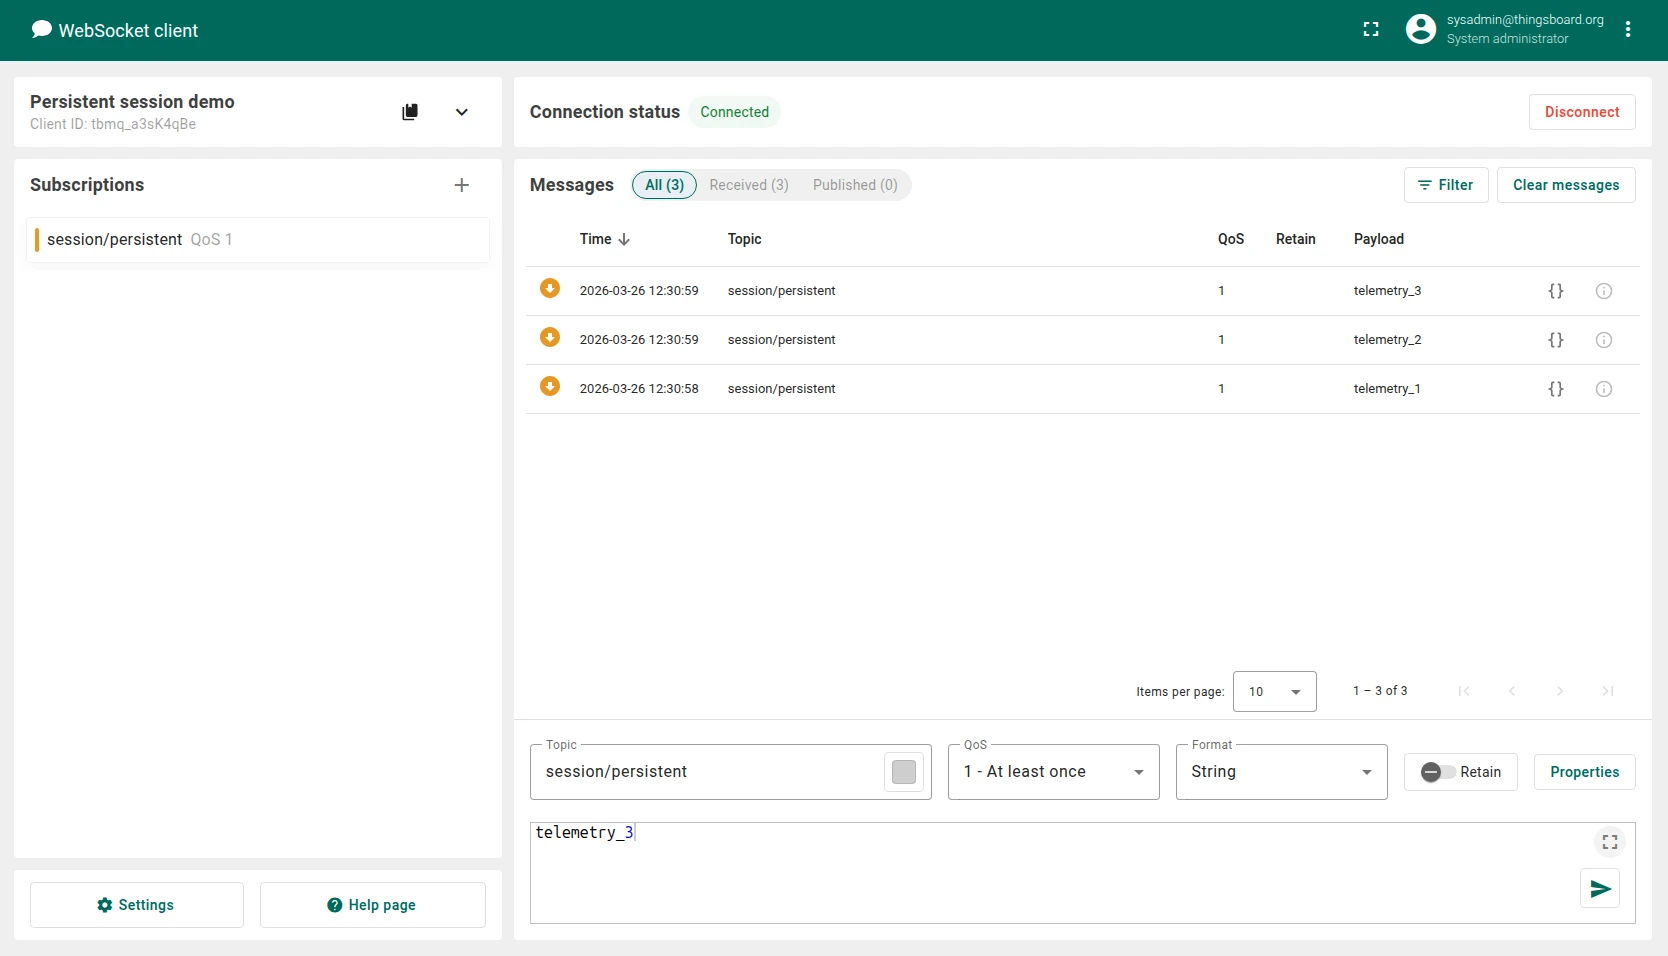Open the QoS 1 - At least once dropdown
1668x956 pixels.
[1054, 772]
